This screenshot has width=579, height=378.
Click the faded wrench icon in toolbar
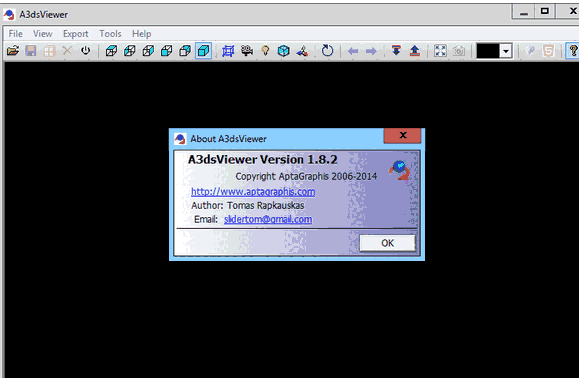pyautogui.click(x=531, y=51)
